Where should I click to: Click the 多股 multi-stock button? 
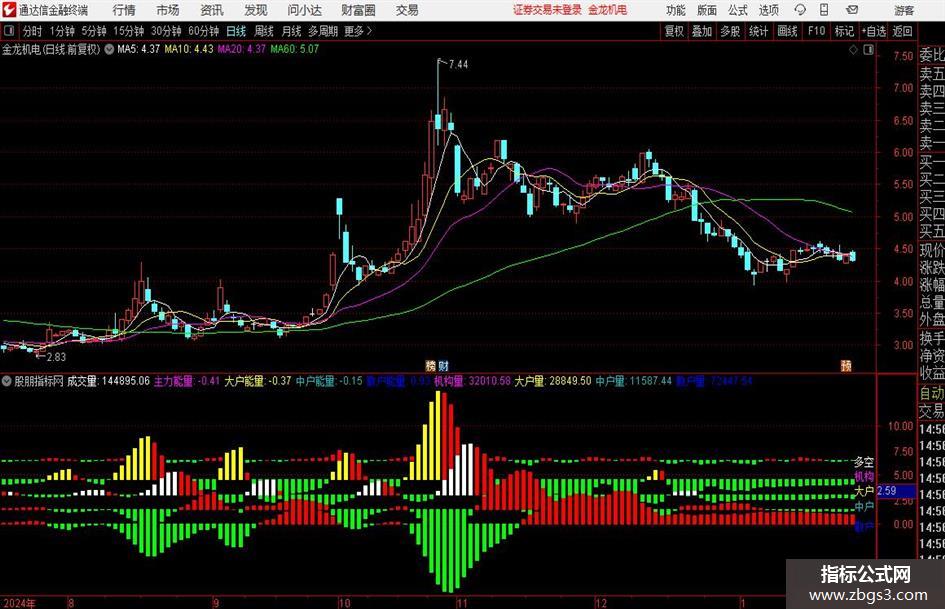click(730, 31)
